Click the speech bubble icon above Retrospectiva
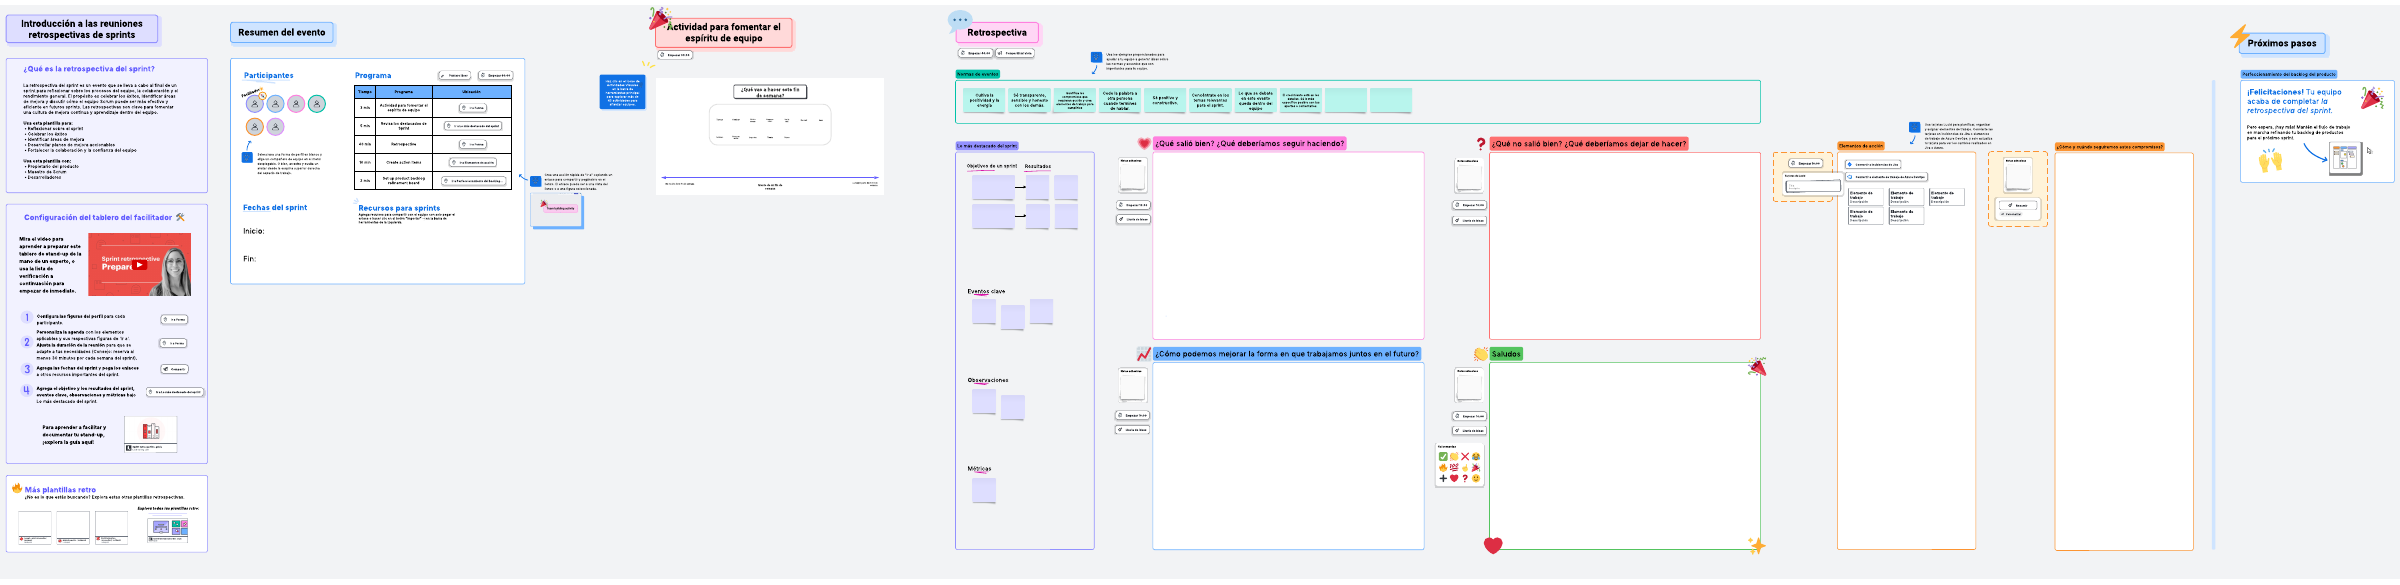The image size is (2400, 585). [959, 20]
